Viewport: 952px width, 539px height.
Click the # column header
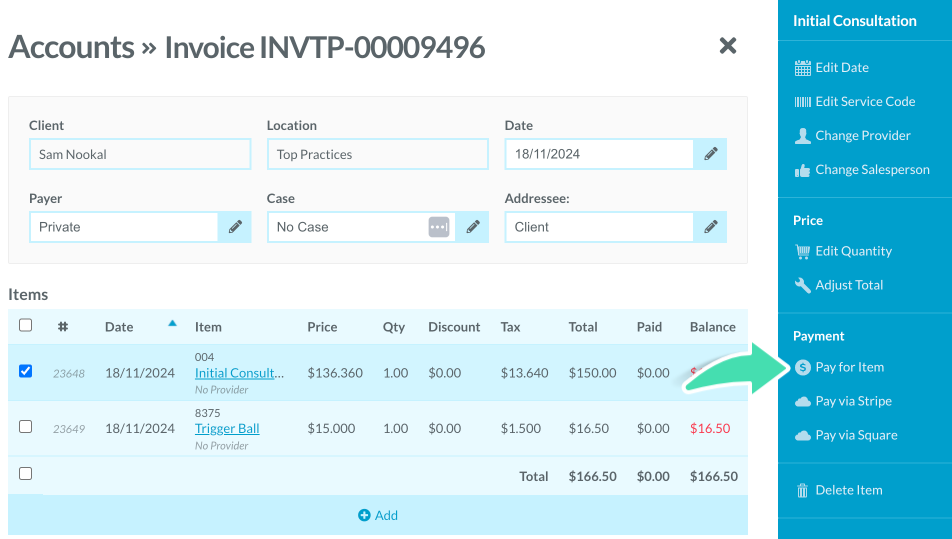pyautogui.click(x=63, y=327)
